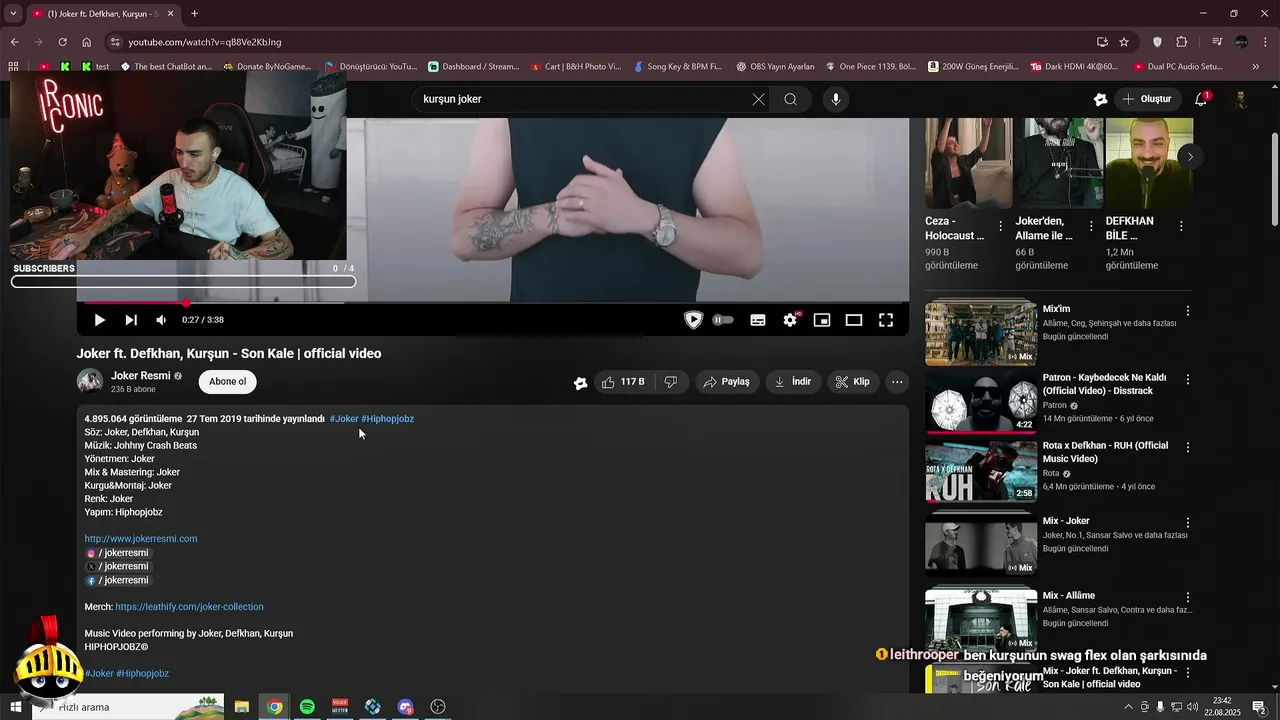Screen dimensions: 1280x720
Task: Open the #Joker hashtag in description header
Action: pos(344,419)
